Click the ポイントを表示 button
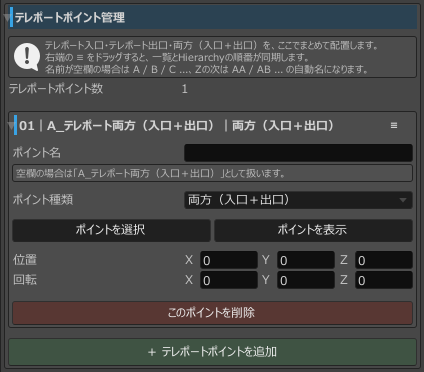The width and height of the screenshot is (424, 372). (313, 230)
